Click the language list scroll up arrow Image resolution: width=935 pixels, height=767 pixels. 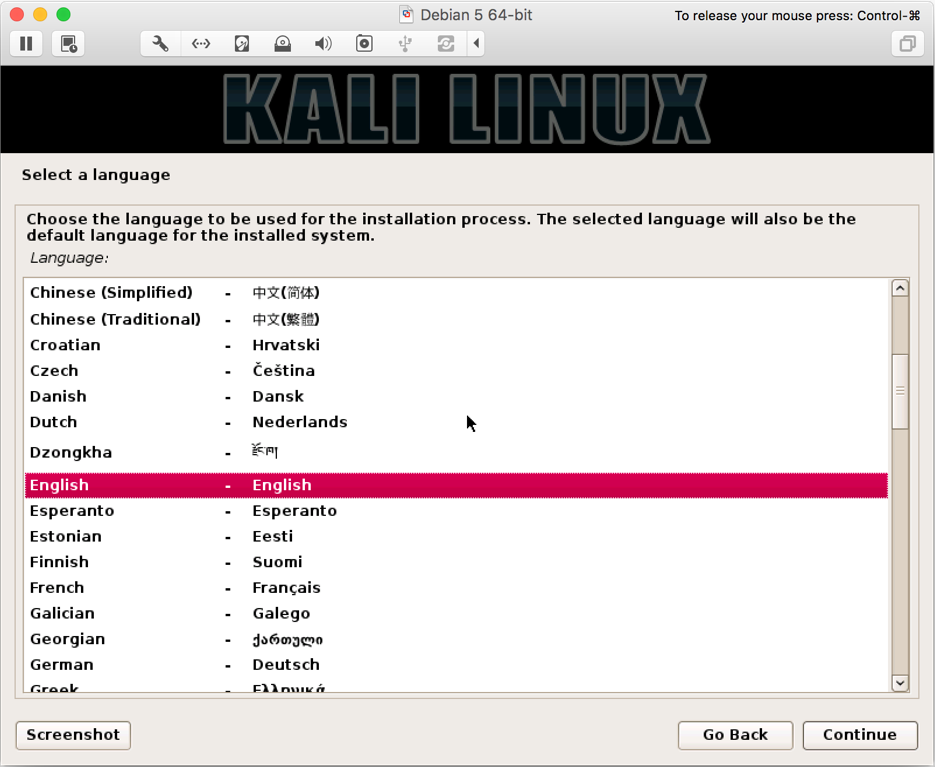pyautogui.click(x=900, y=289)
